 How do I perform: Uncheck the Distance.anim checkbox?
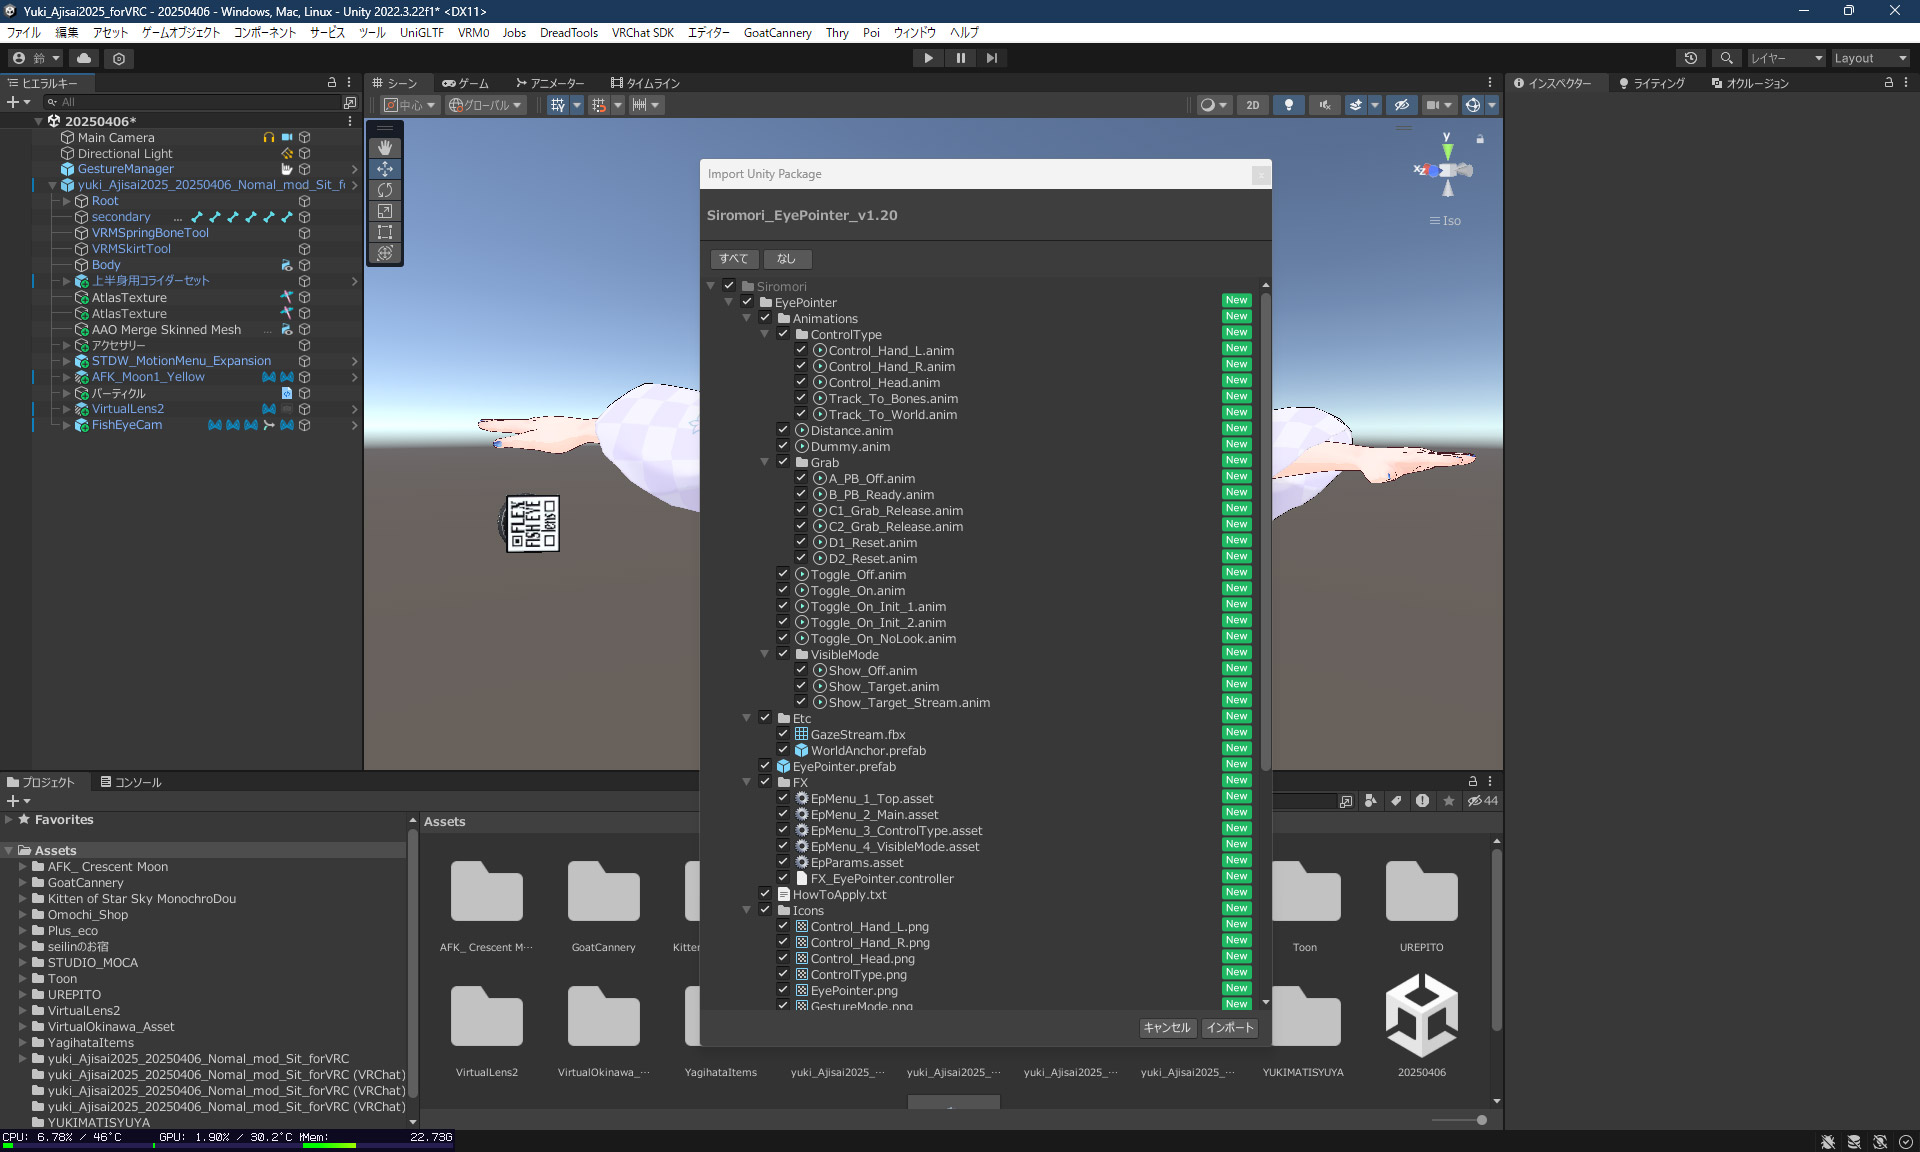tap(783, 430)
